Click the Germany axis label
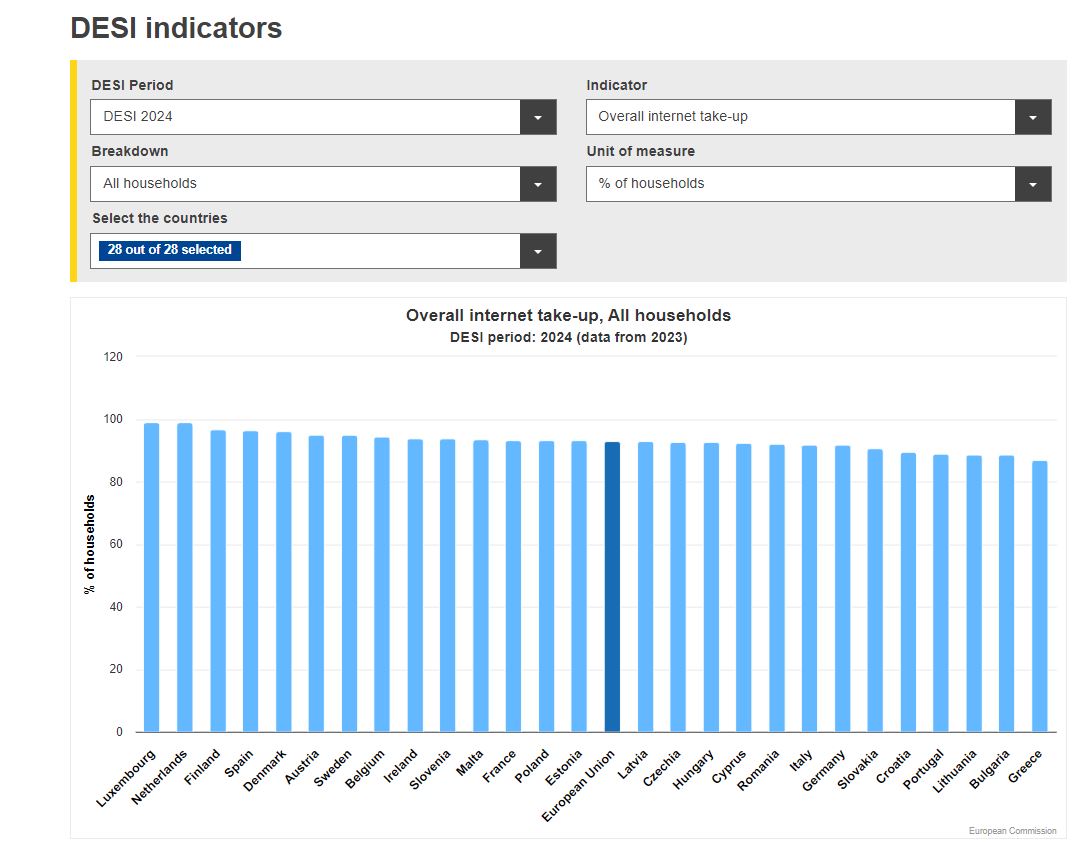This screenshot has height=847, width=1092. tap(823, 770)
